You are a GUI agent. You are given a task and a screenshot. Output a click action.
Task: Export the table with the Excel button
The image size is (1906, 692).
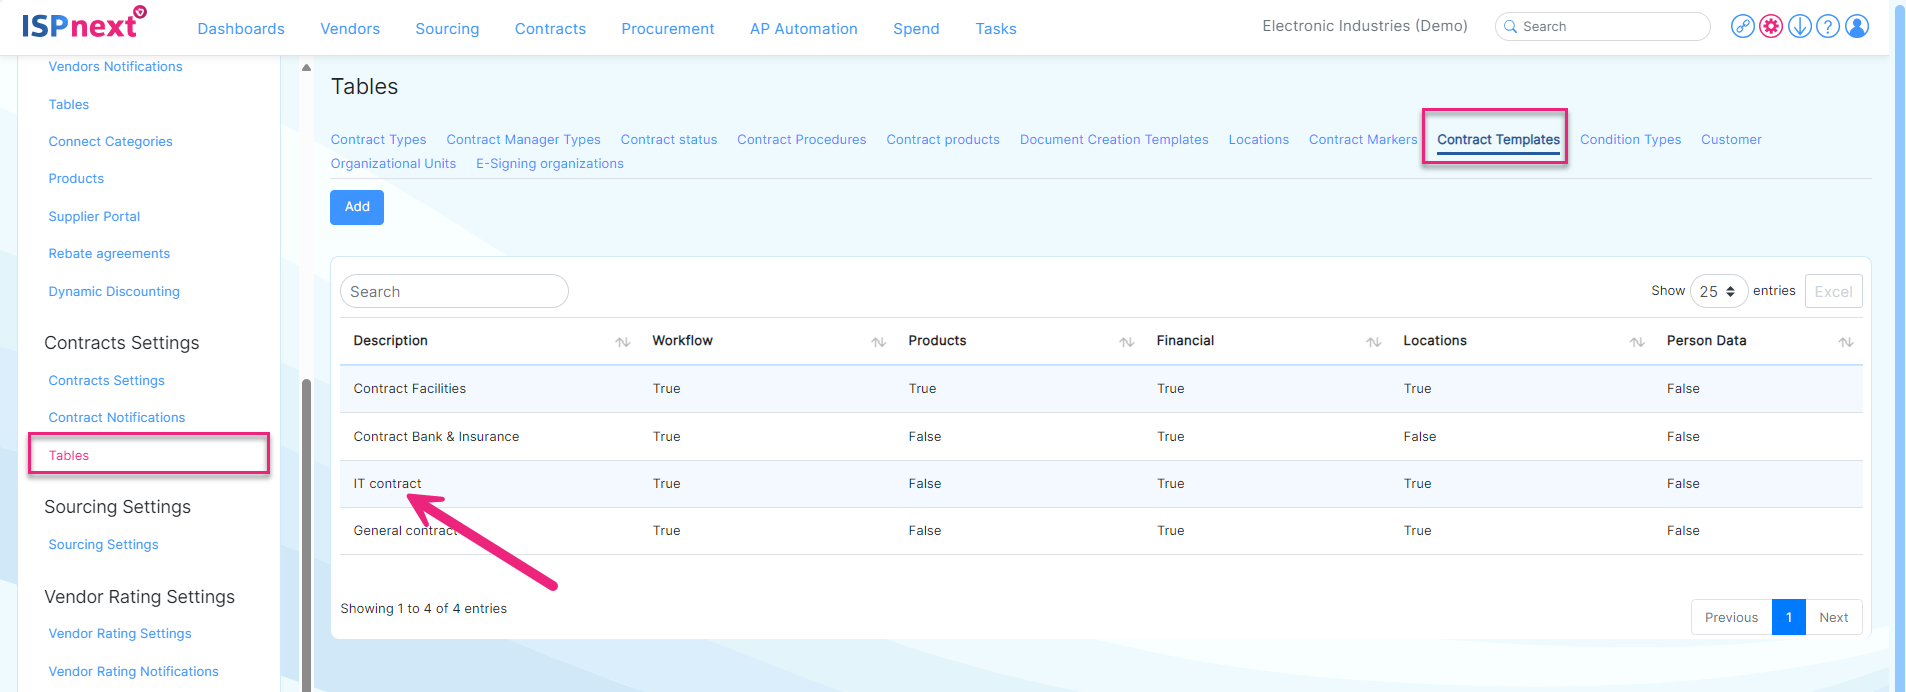coord(1833,291)
